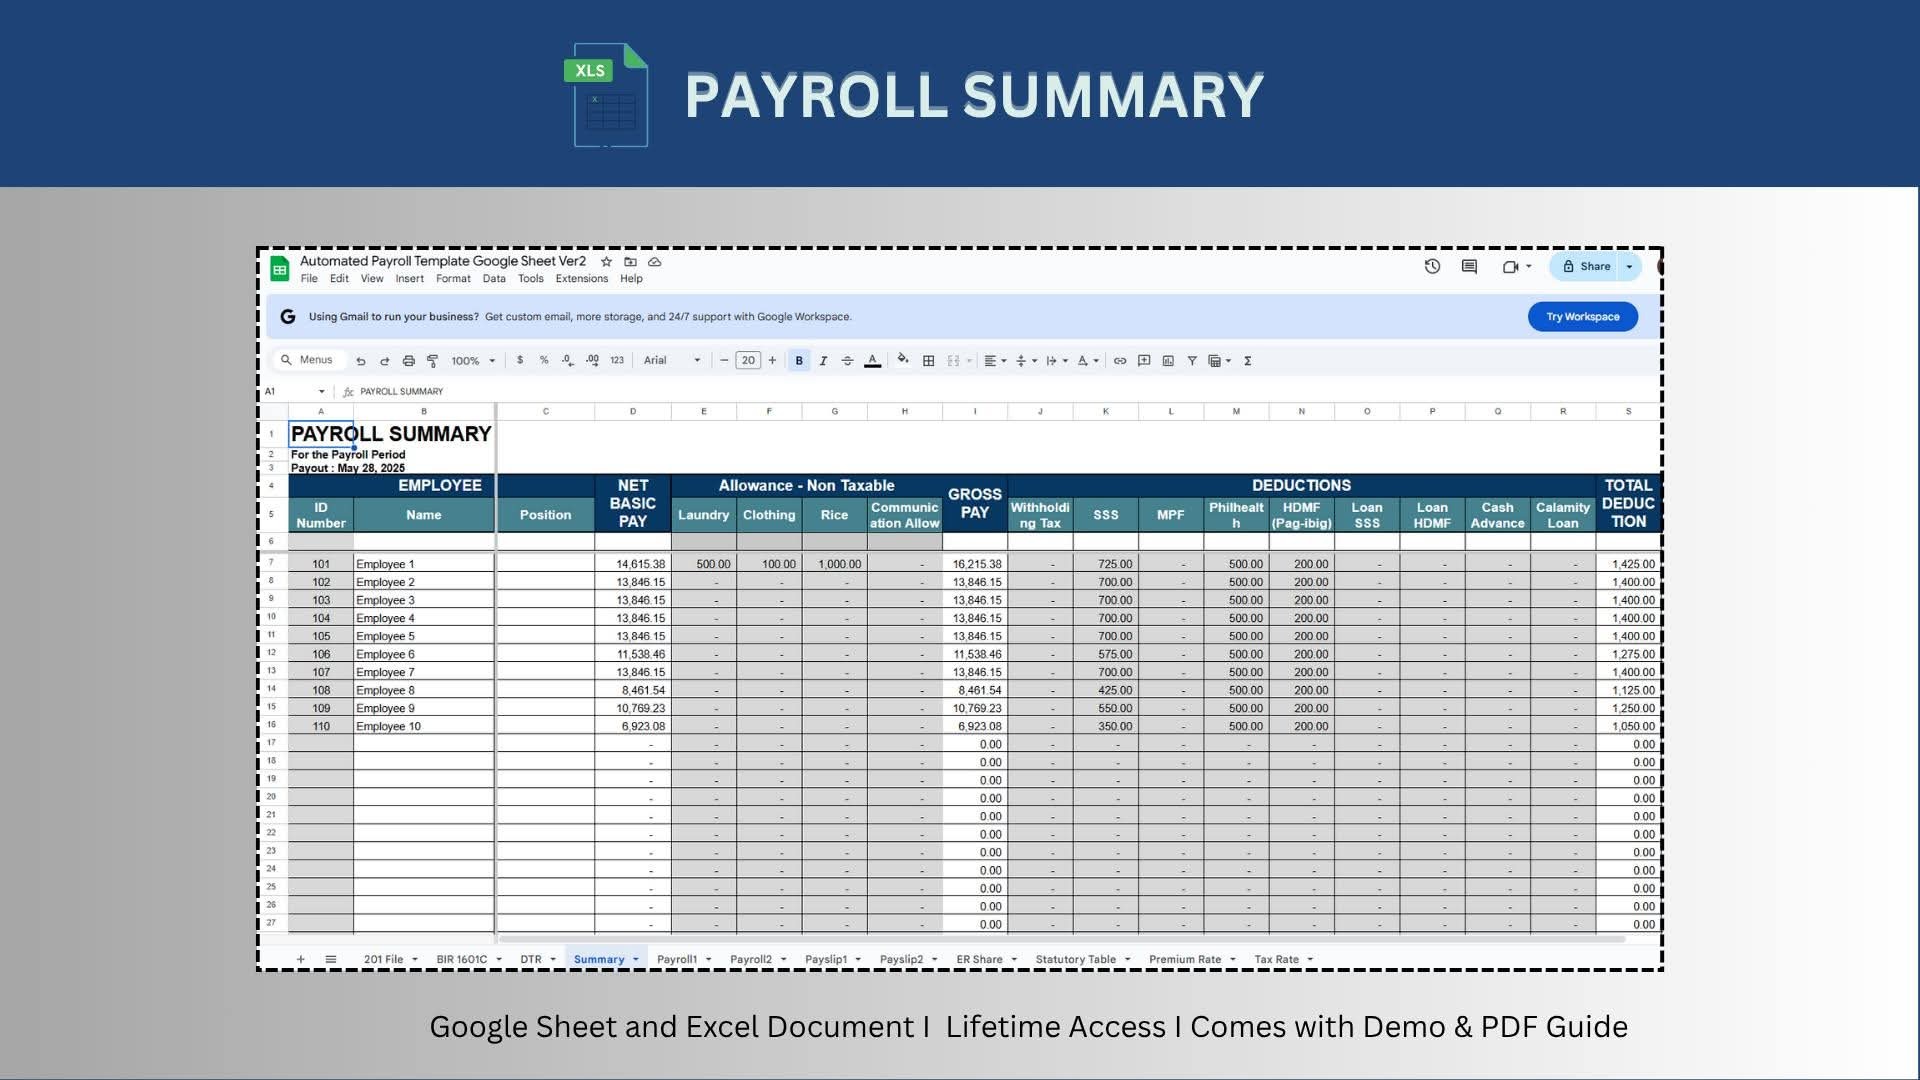
Task: Open the comments panel icon
Action: coord(1469,266)
